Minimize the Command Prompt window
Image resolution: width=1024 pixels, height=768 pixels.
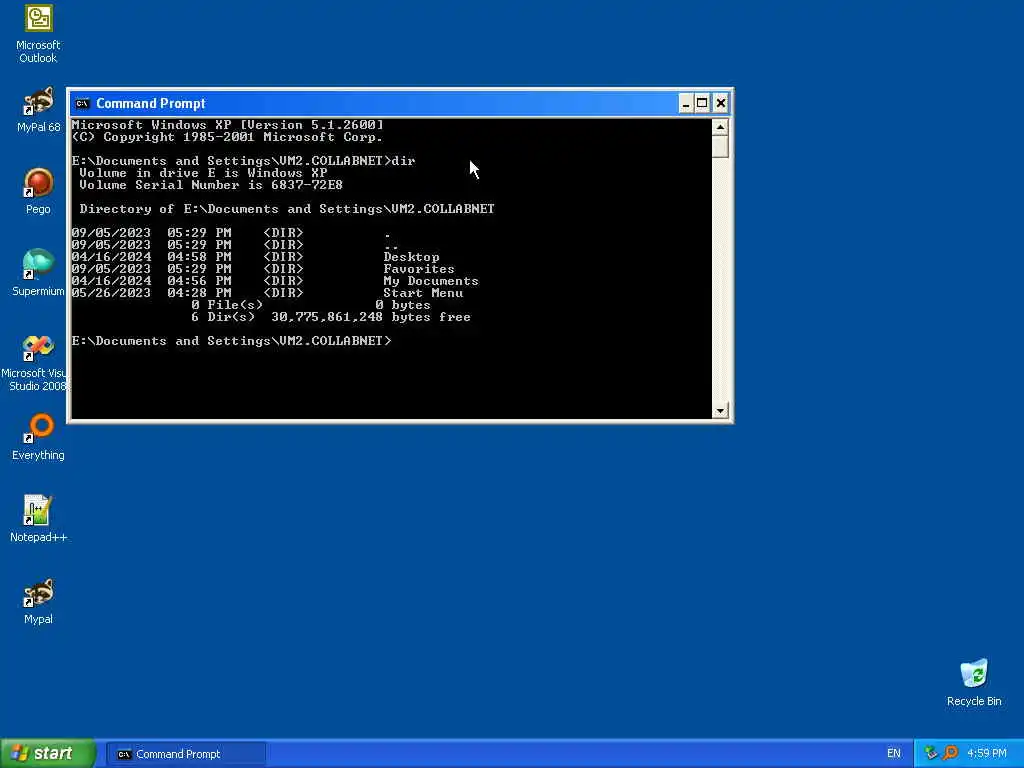point(686,103)
